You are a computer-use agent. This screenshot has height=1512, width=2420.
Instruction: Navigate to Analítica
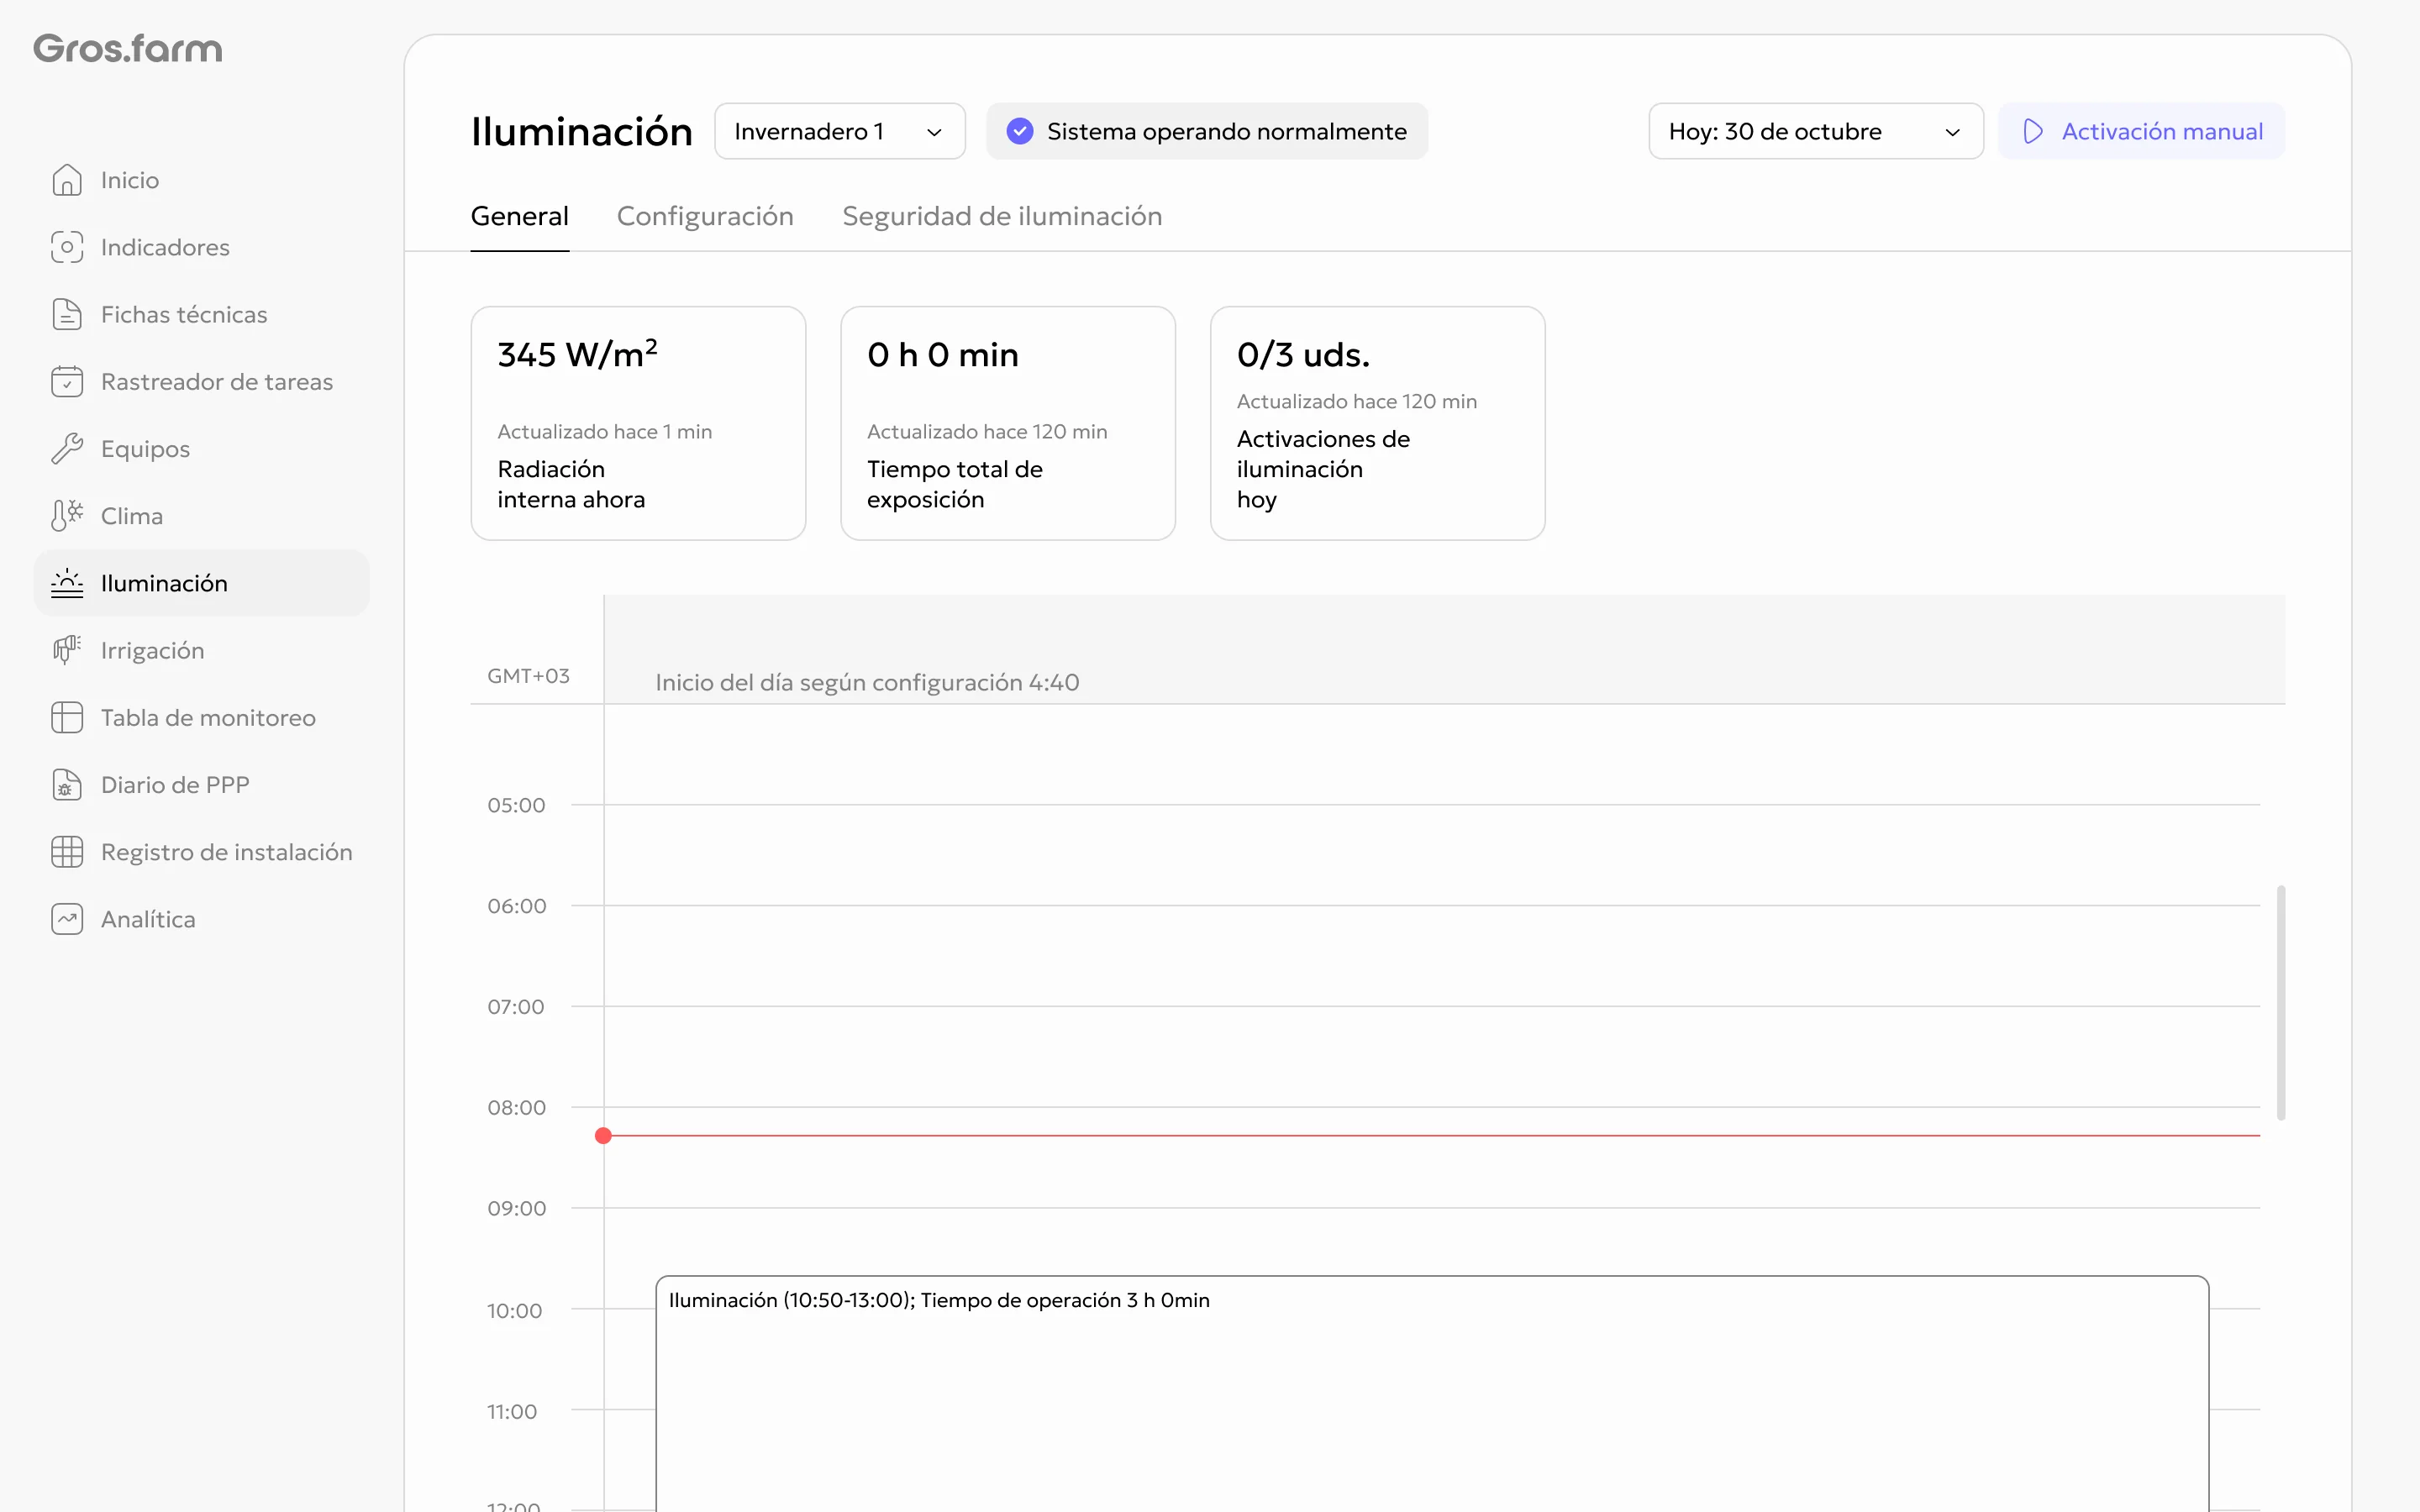click(x=202, y=919)
